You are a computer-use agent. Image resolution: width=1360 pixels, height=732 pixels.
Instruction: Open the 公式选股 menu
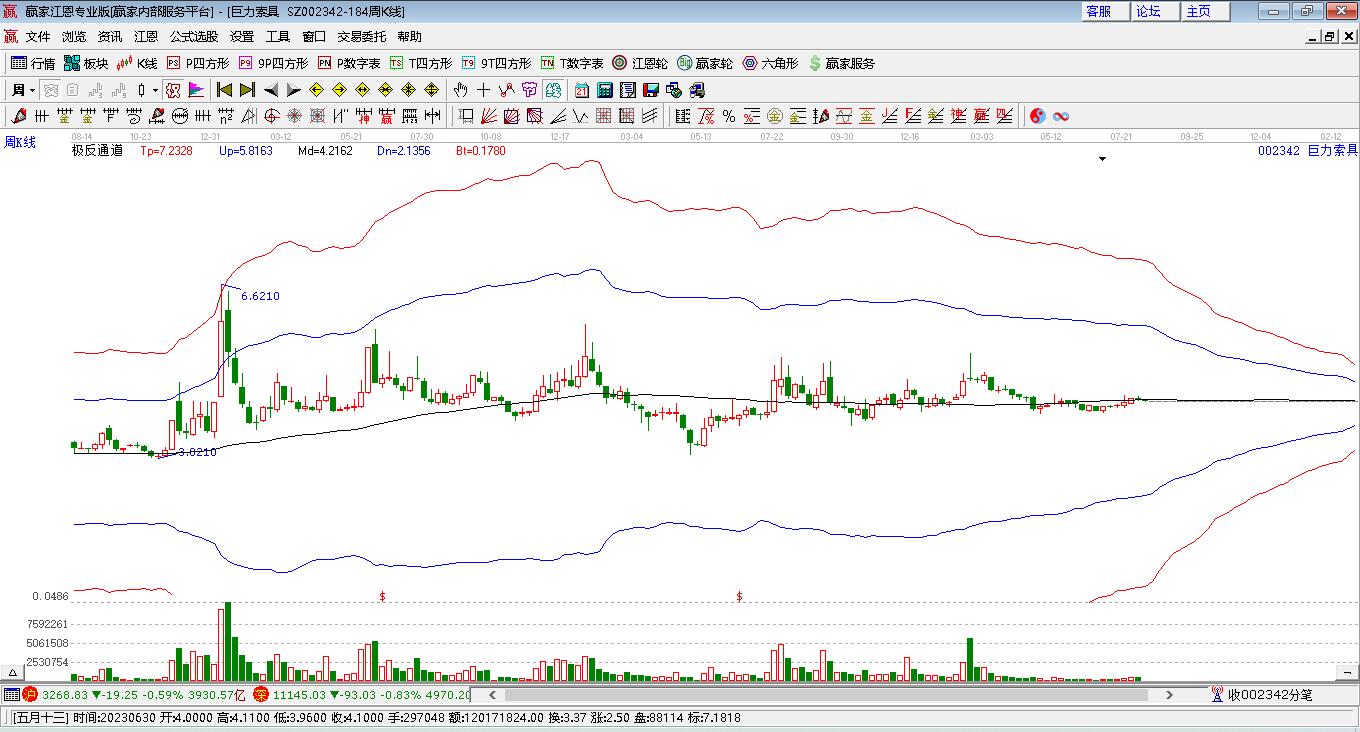193,37
